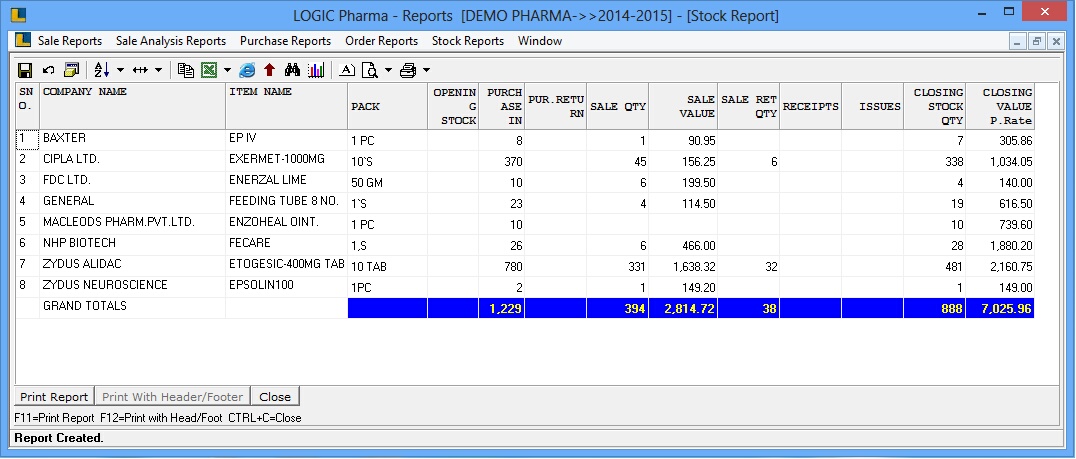Click grand total sale value 2,814.72

point(683,309)
